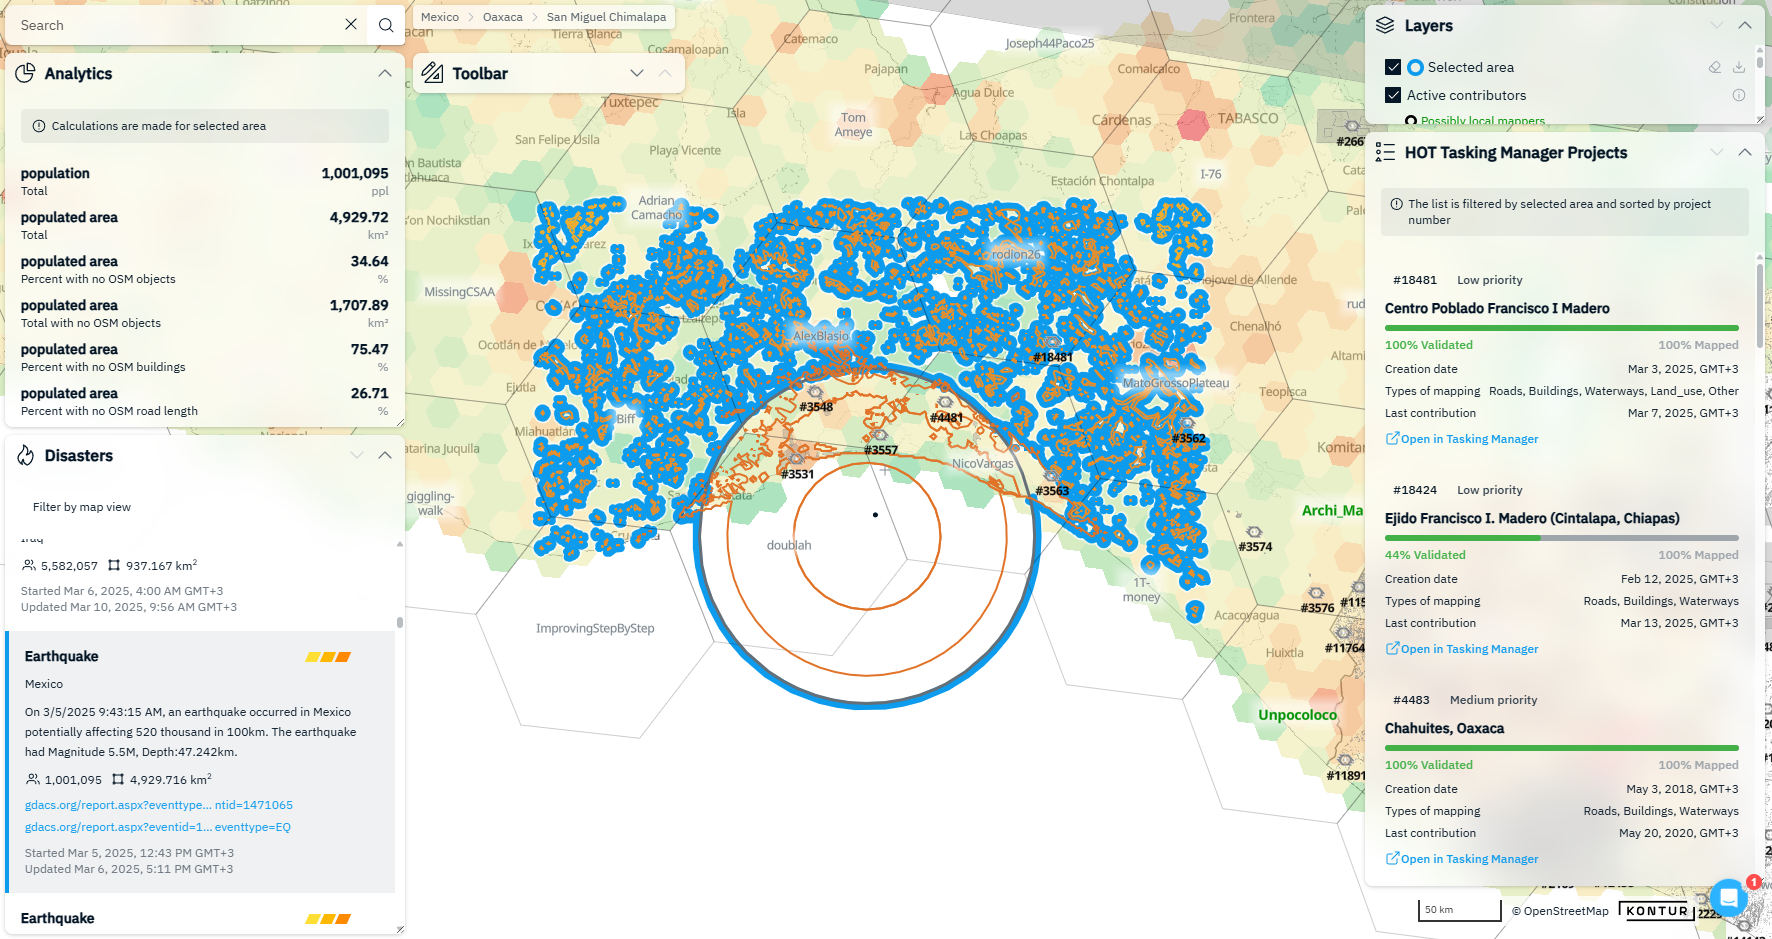The width and height of the screenshot is (1772, 939).
Task: Click the Layers stack icon
Action: point(1385,25)
